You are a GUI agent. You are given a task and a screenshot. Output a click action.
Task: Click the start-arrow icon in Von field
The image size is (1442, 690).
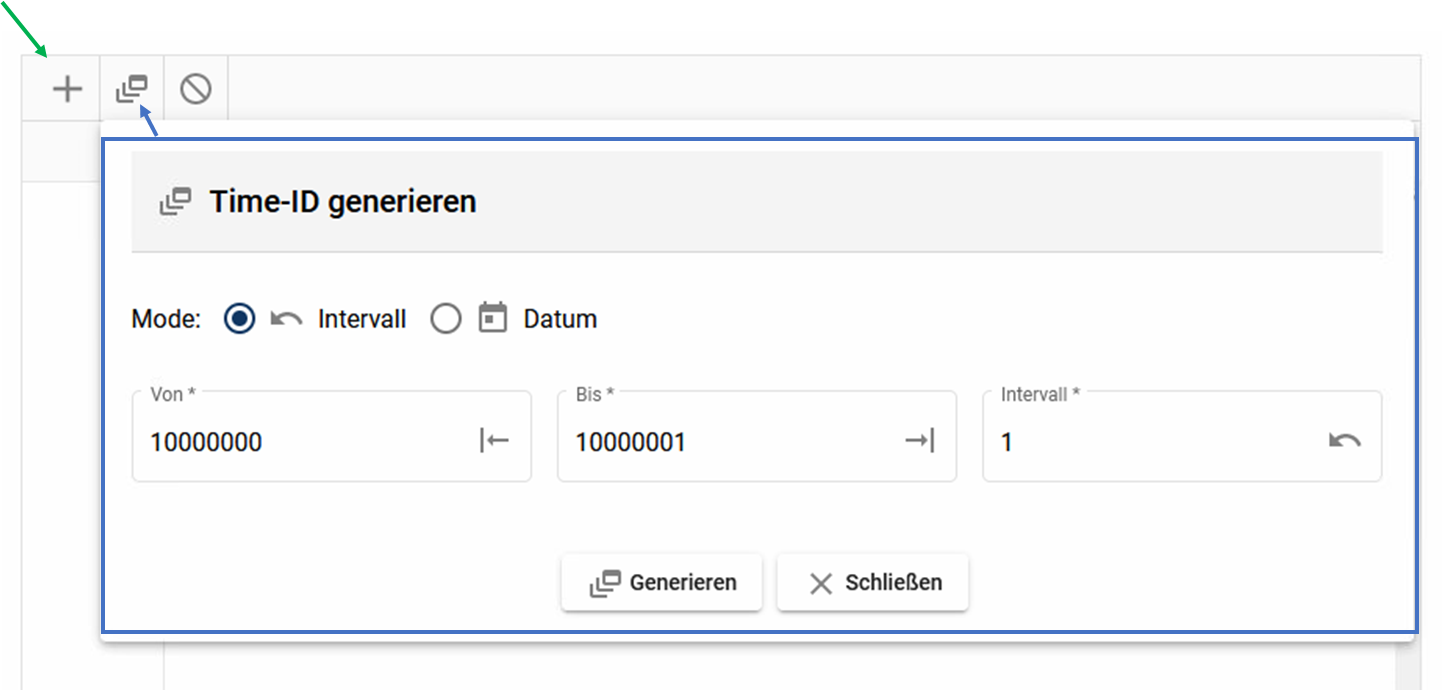(494, 441)
